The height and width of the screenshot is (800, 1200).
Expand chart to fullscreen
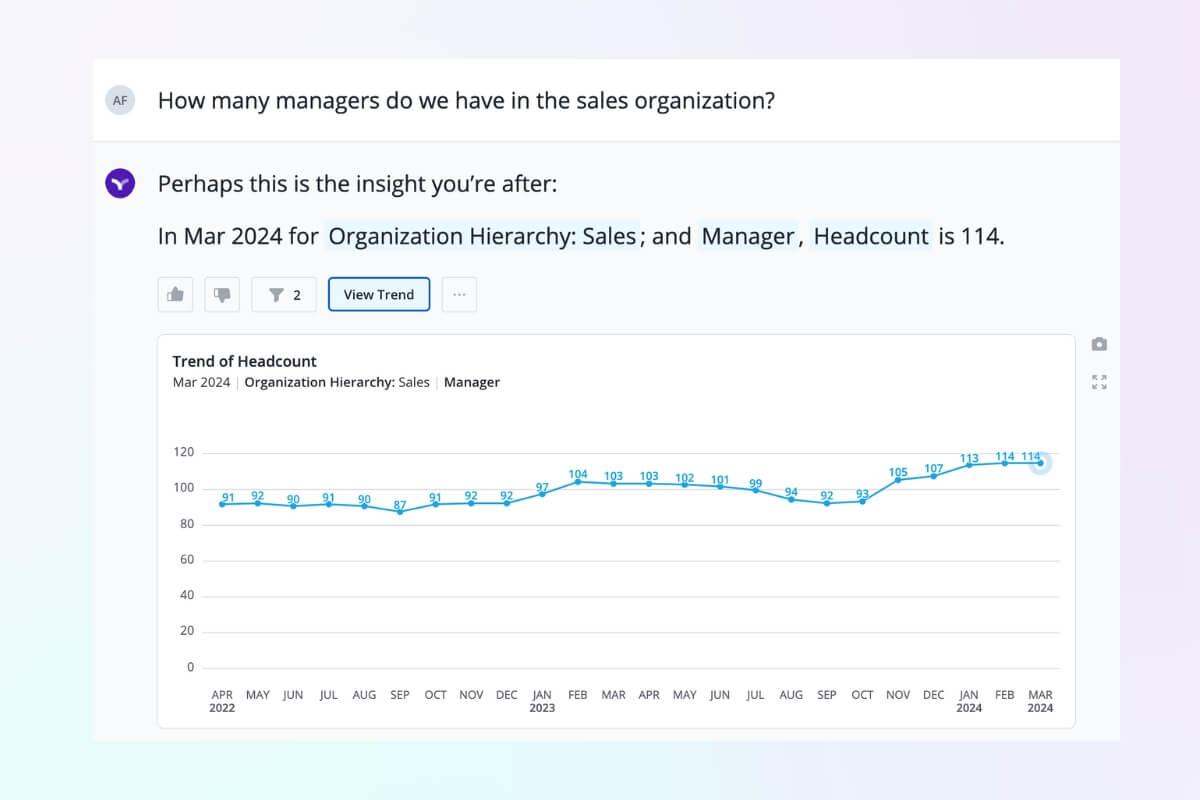point(1100,382)
